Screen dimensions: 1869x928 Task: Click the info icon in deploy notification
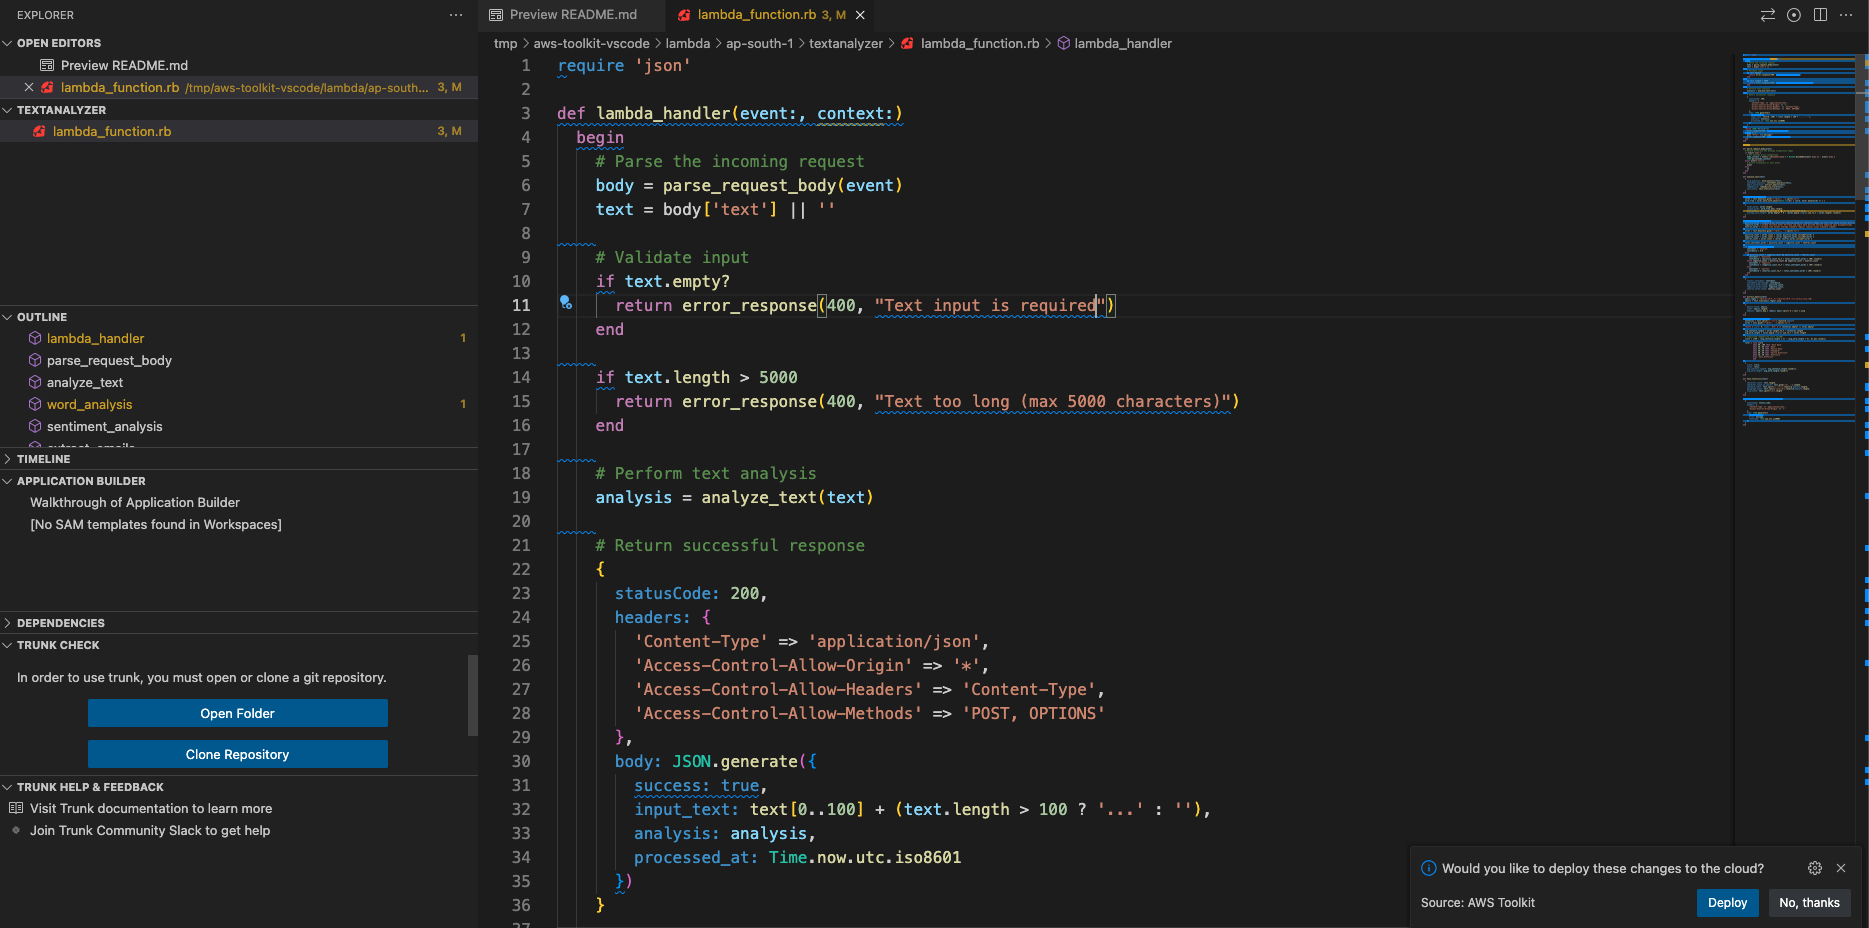tap(1429, 868)
